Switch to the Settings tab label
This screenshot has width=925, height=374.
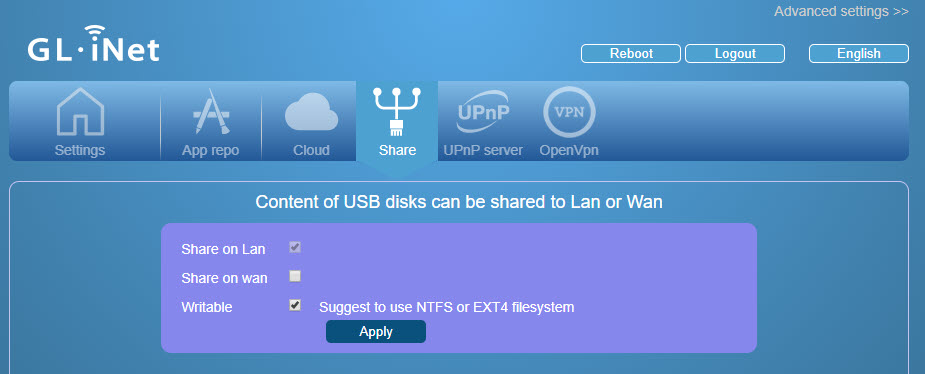pyautogui.click(x=80, y=150)
